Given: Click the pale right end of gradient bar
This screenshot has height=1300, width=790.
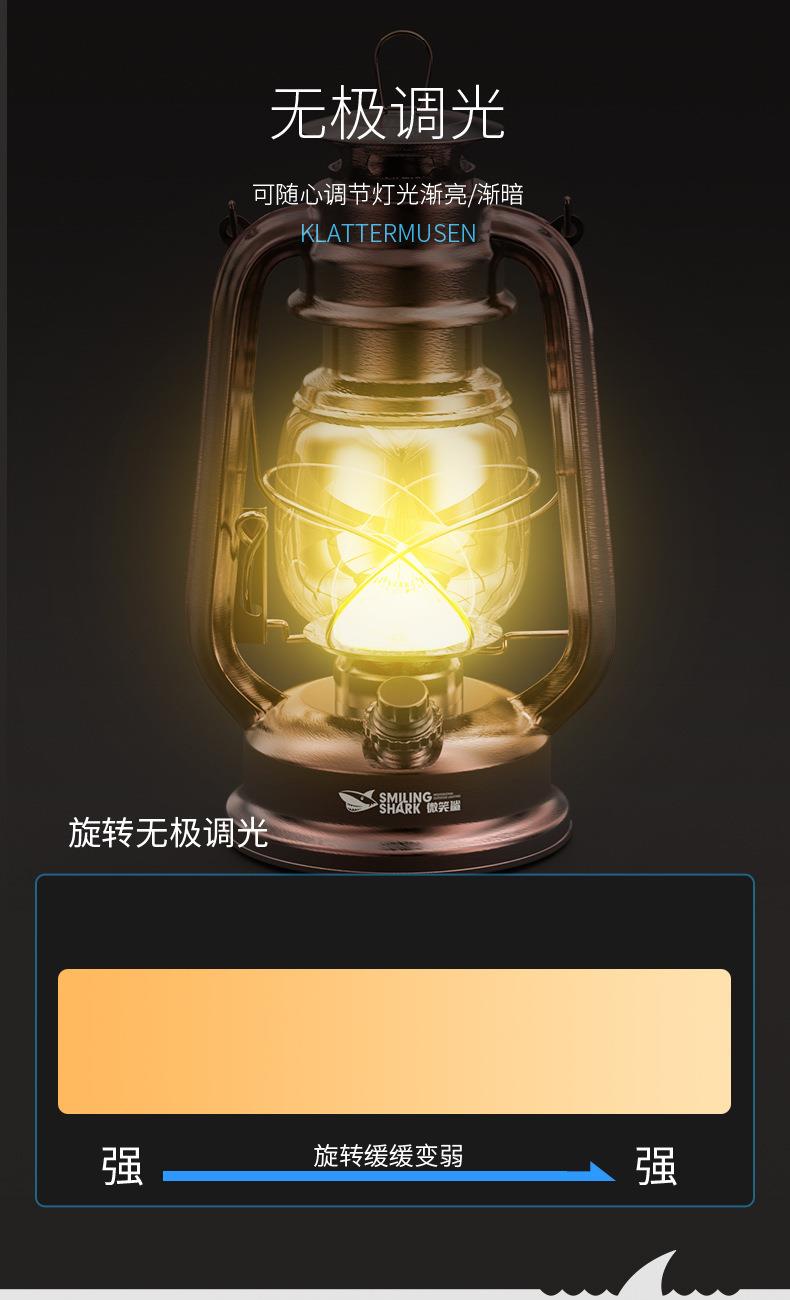Looking at the screenshot, I should 690,1041.
